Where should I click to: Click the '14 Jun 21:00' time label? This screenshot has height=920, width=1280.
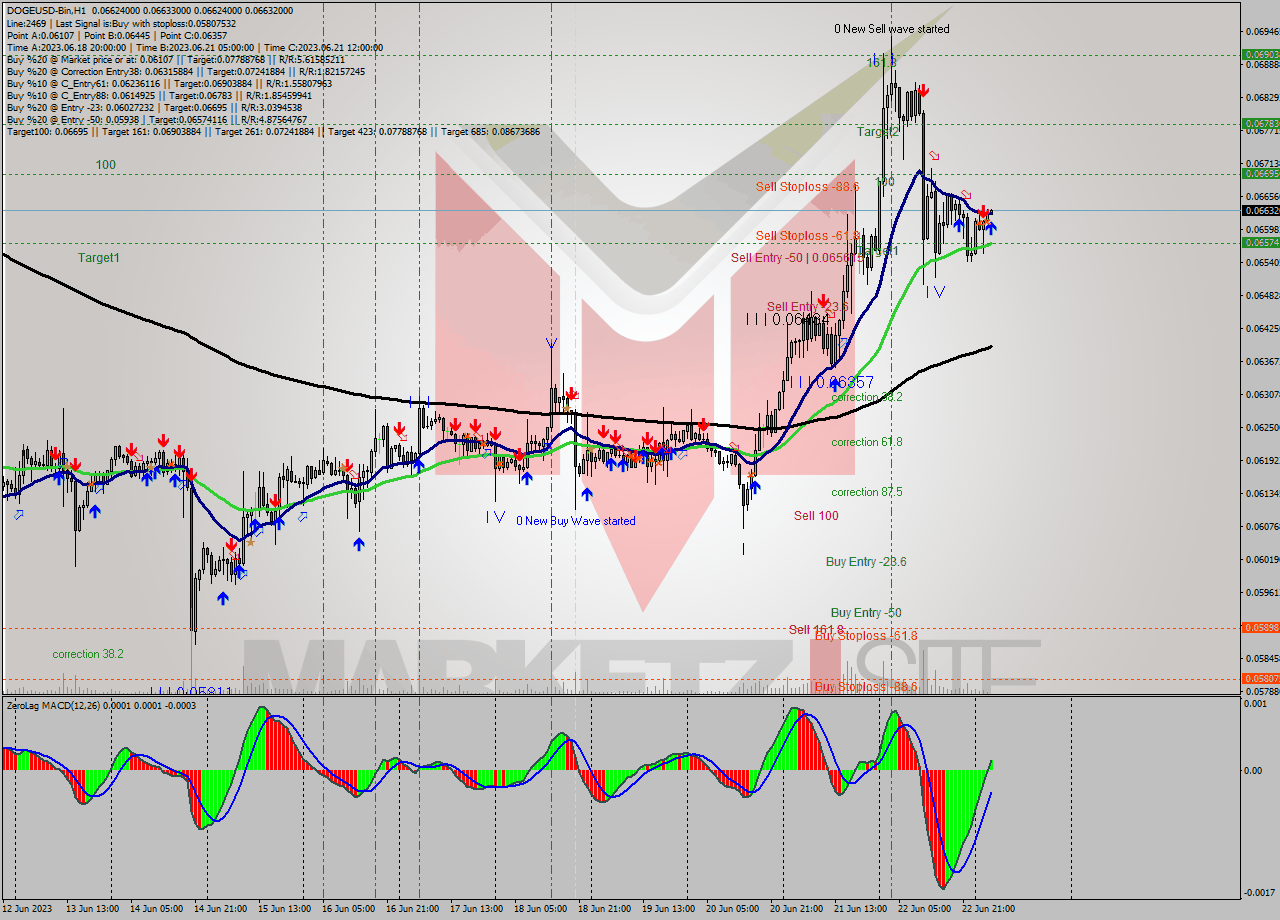pos(220,909)
